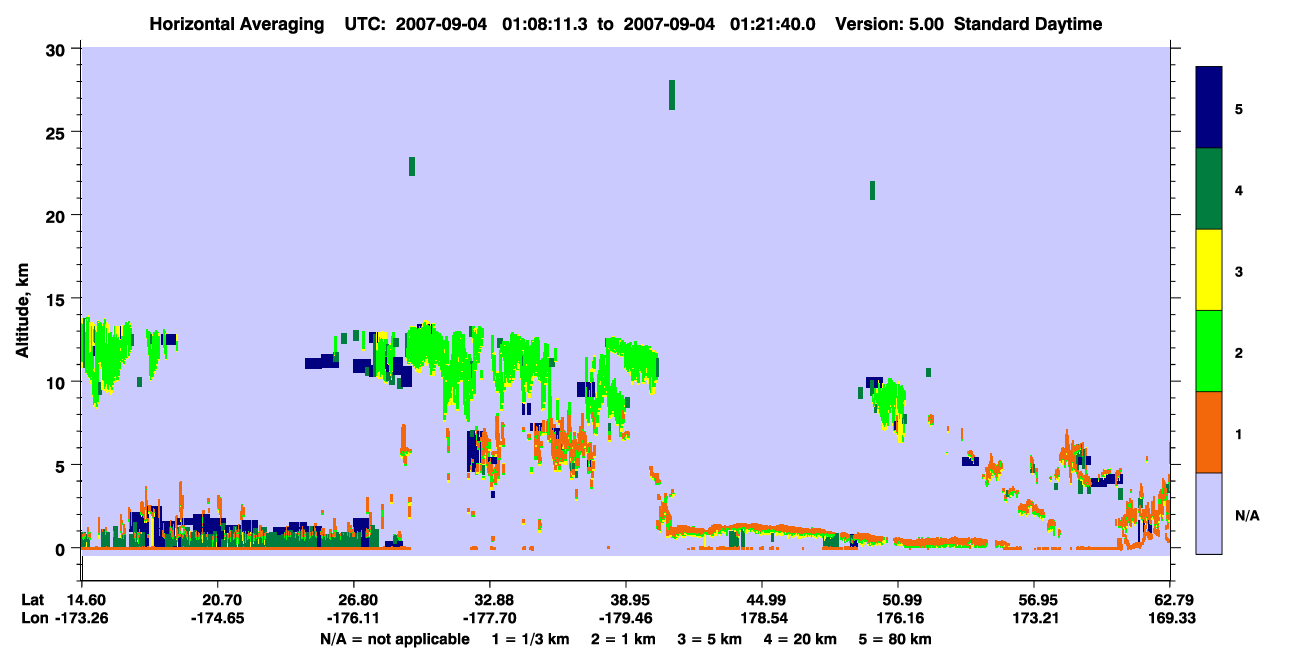The height and width of the screenshot is (667, 1300).
Task: Click the '1 = 1/3 km' legend note
Action: (x=529, y=639)
